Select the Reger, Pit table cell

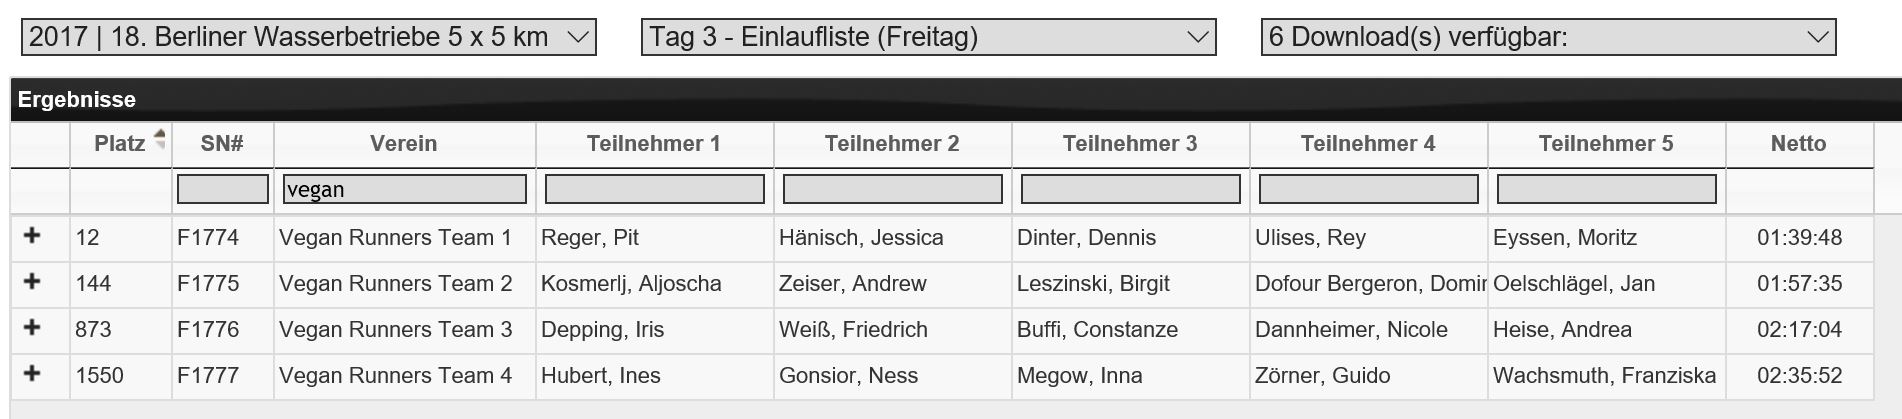590,238
